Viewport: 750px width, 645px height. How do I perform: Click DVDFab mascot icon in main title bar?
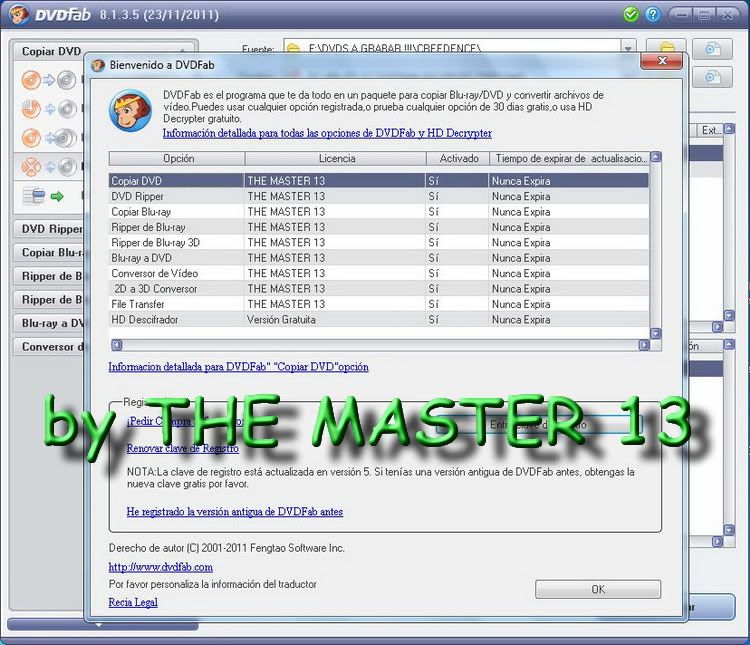pos(19,14)
